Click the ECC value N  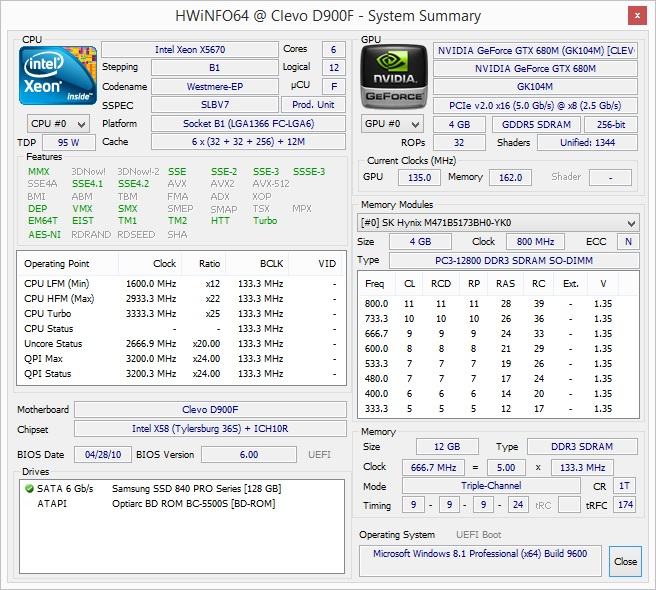point(628,241)
